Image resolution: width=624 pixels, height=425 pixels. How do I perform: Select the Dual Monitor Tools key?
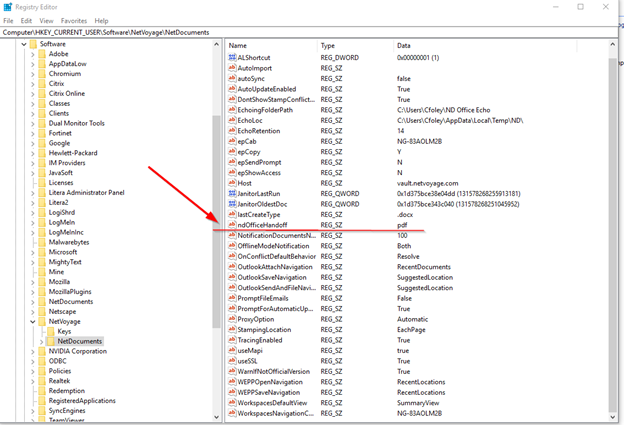click(76, 123)
